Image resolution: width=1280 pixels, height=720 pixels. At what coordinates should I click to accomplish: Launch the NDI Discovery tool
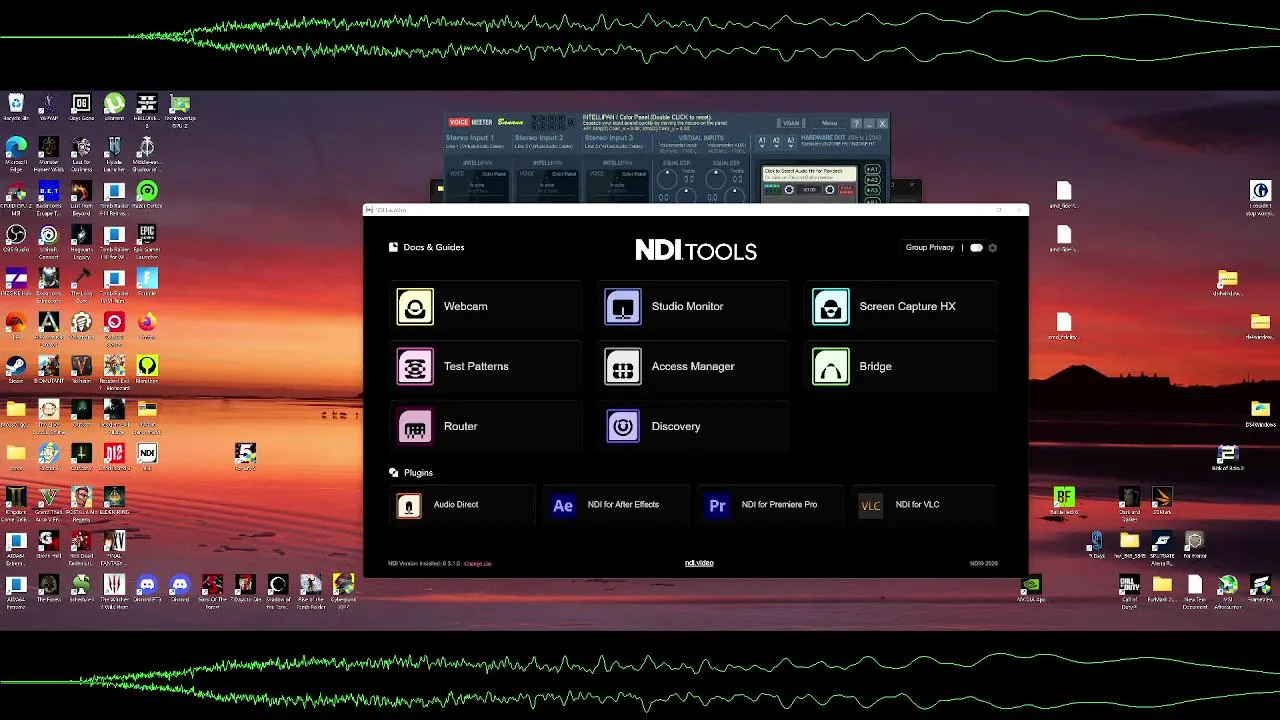click(694, 426)
